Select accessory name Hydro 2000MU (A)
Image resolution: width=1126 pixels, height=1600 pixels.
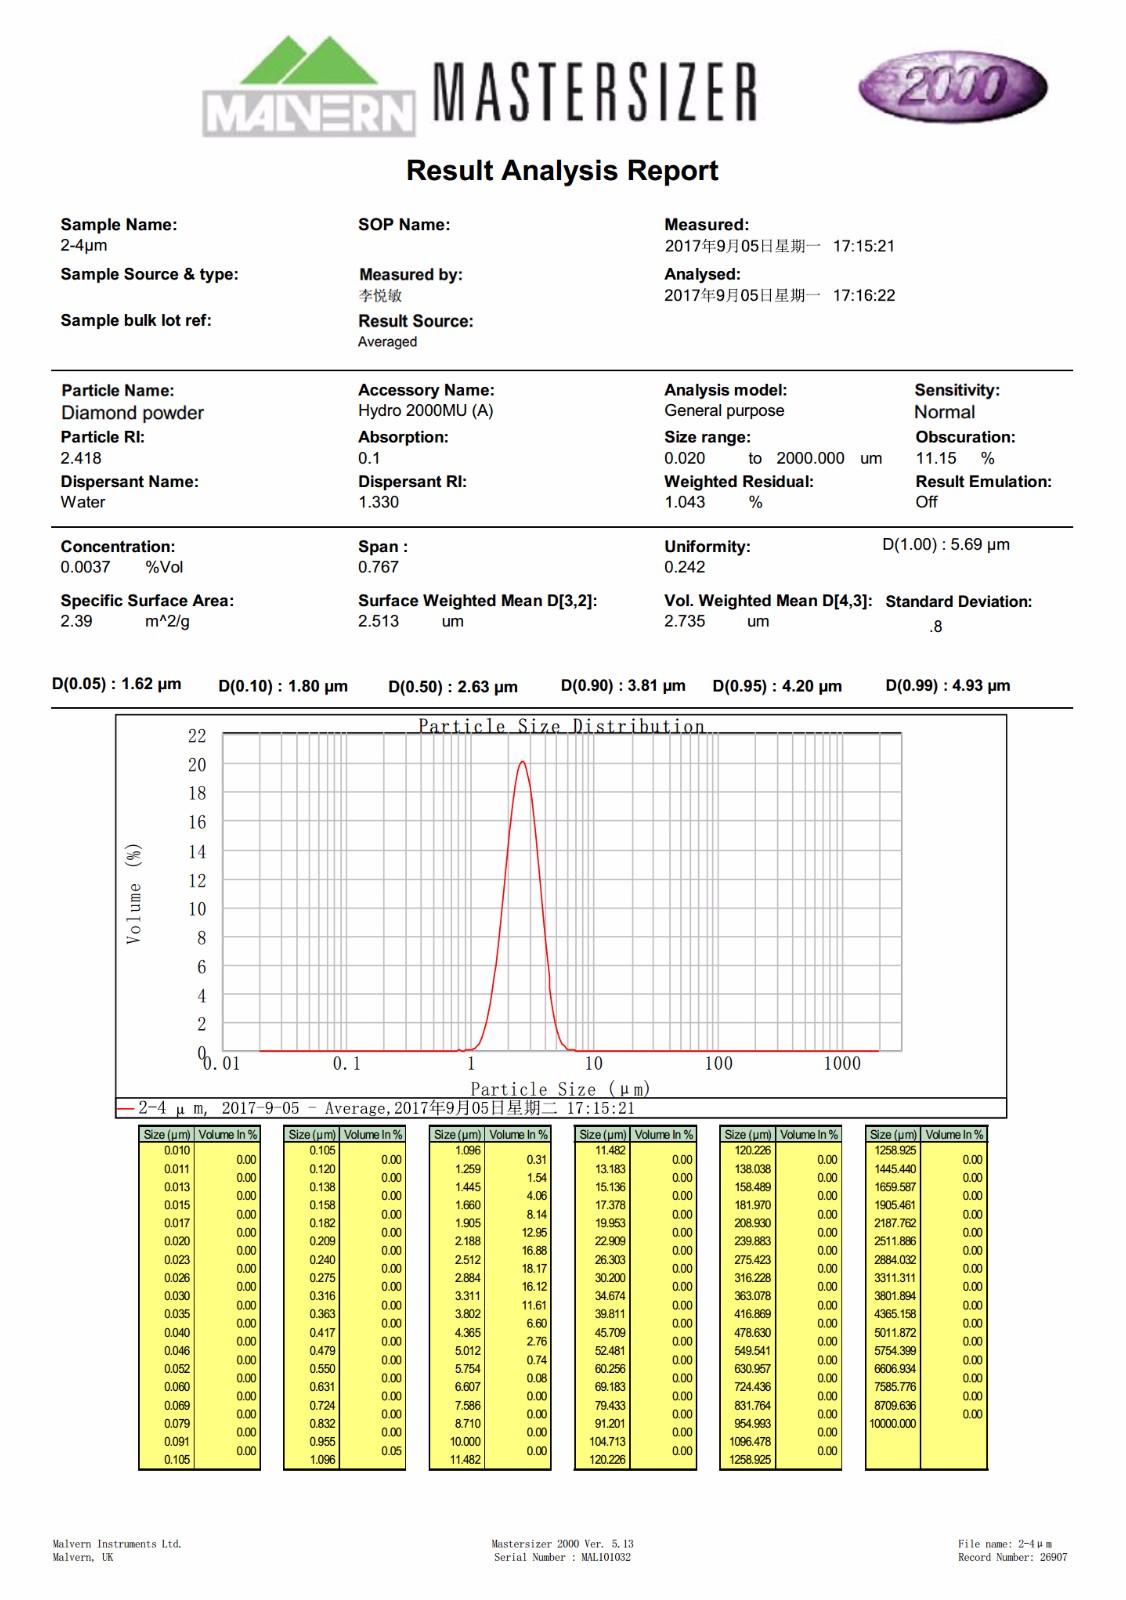(x=425, y=411)
